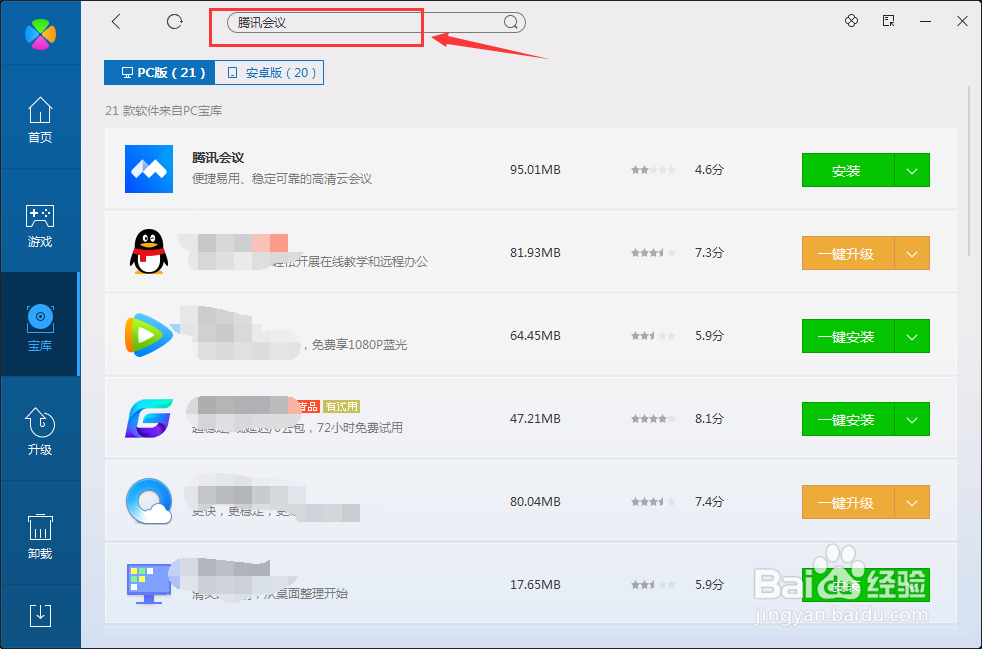982x649 pixels.
Task: Expand upgrade options for 80.04MB row
Action: point(912,502)
